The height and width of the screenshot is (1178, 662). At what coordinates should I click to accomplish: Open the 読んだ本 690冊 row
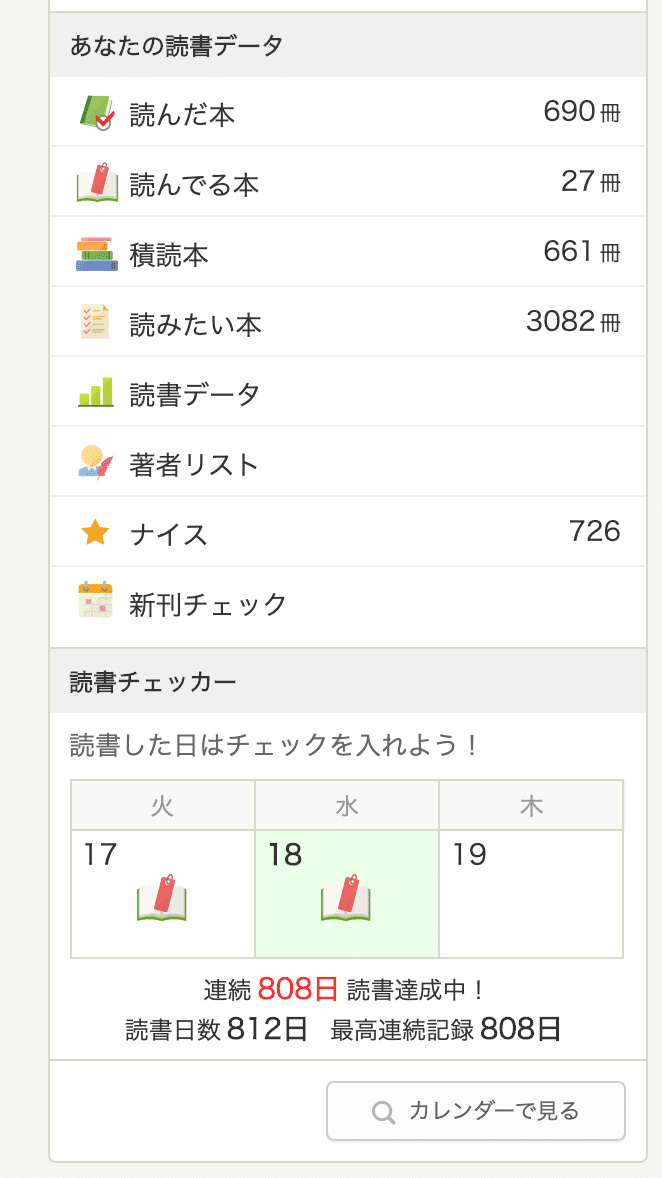click(348, 112)
